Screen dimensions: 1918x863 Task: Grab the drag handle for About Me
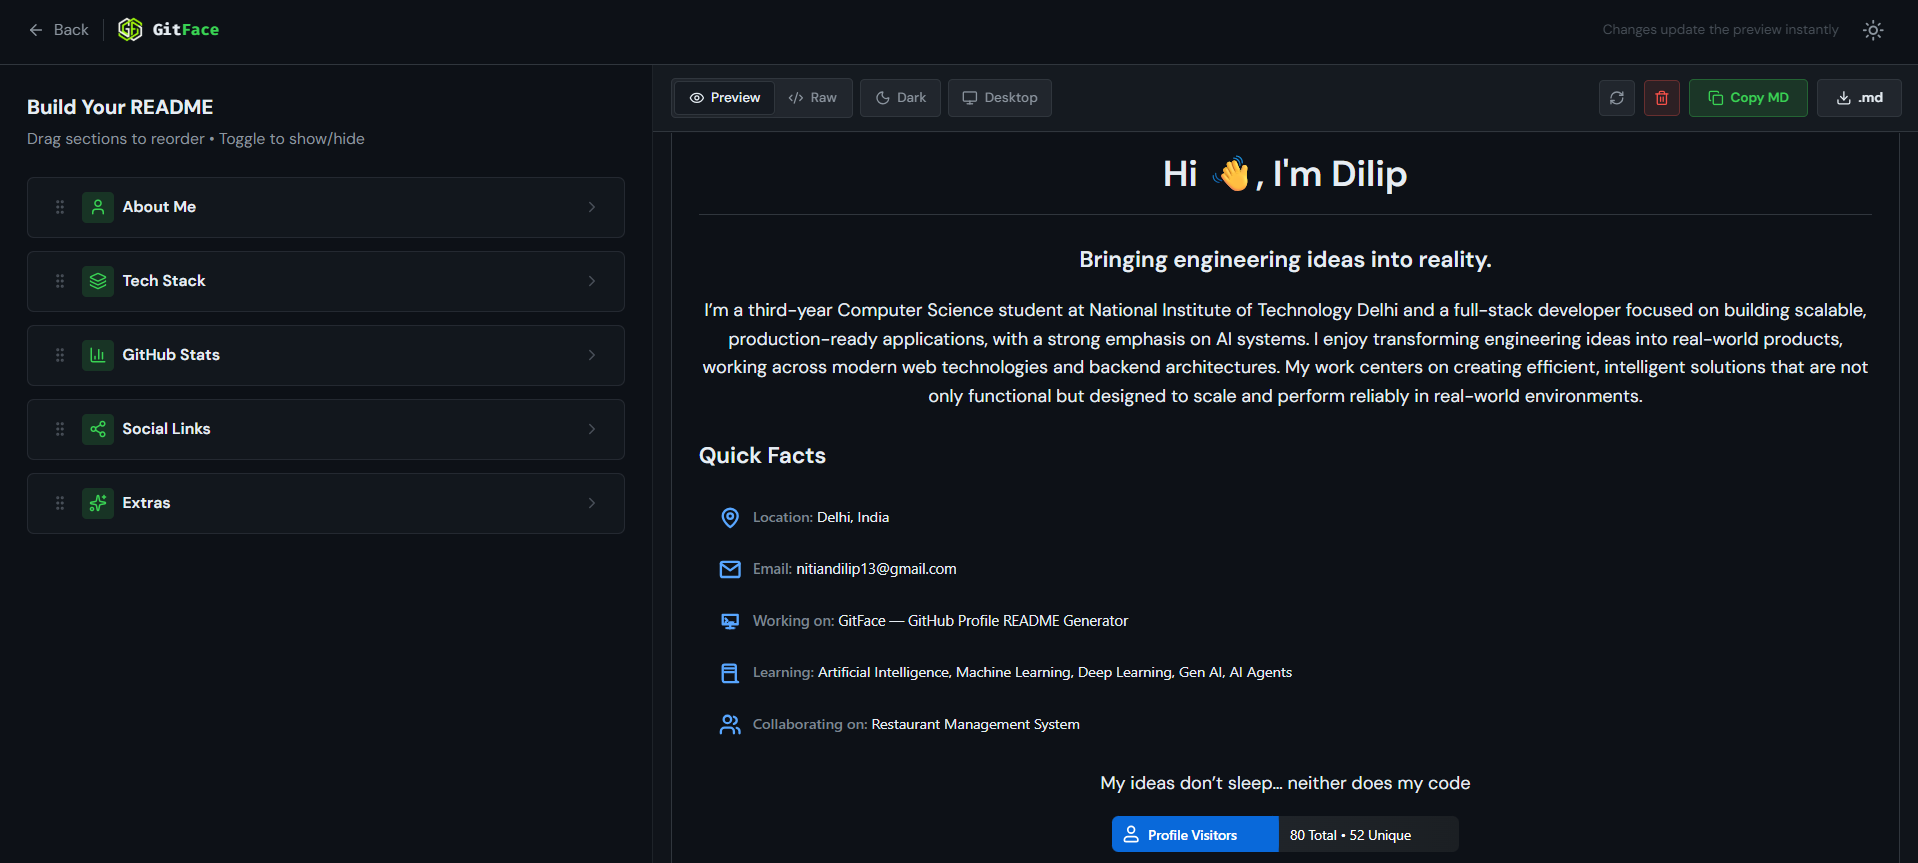coord(60,207)
